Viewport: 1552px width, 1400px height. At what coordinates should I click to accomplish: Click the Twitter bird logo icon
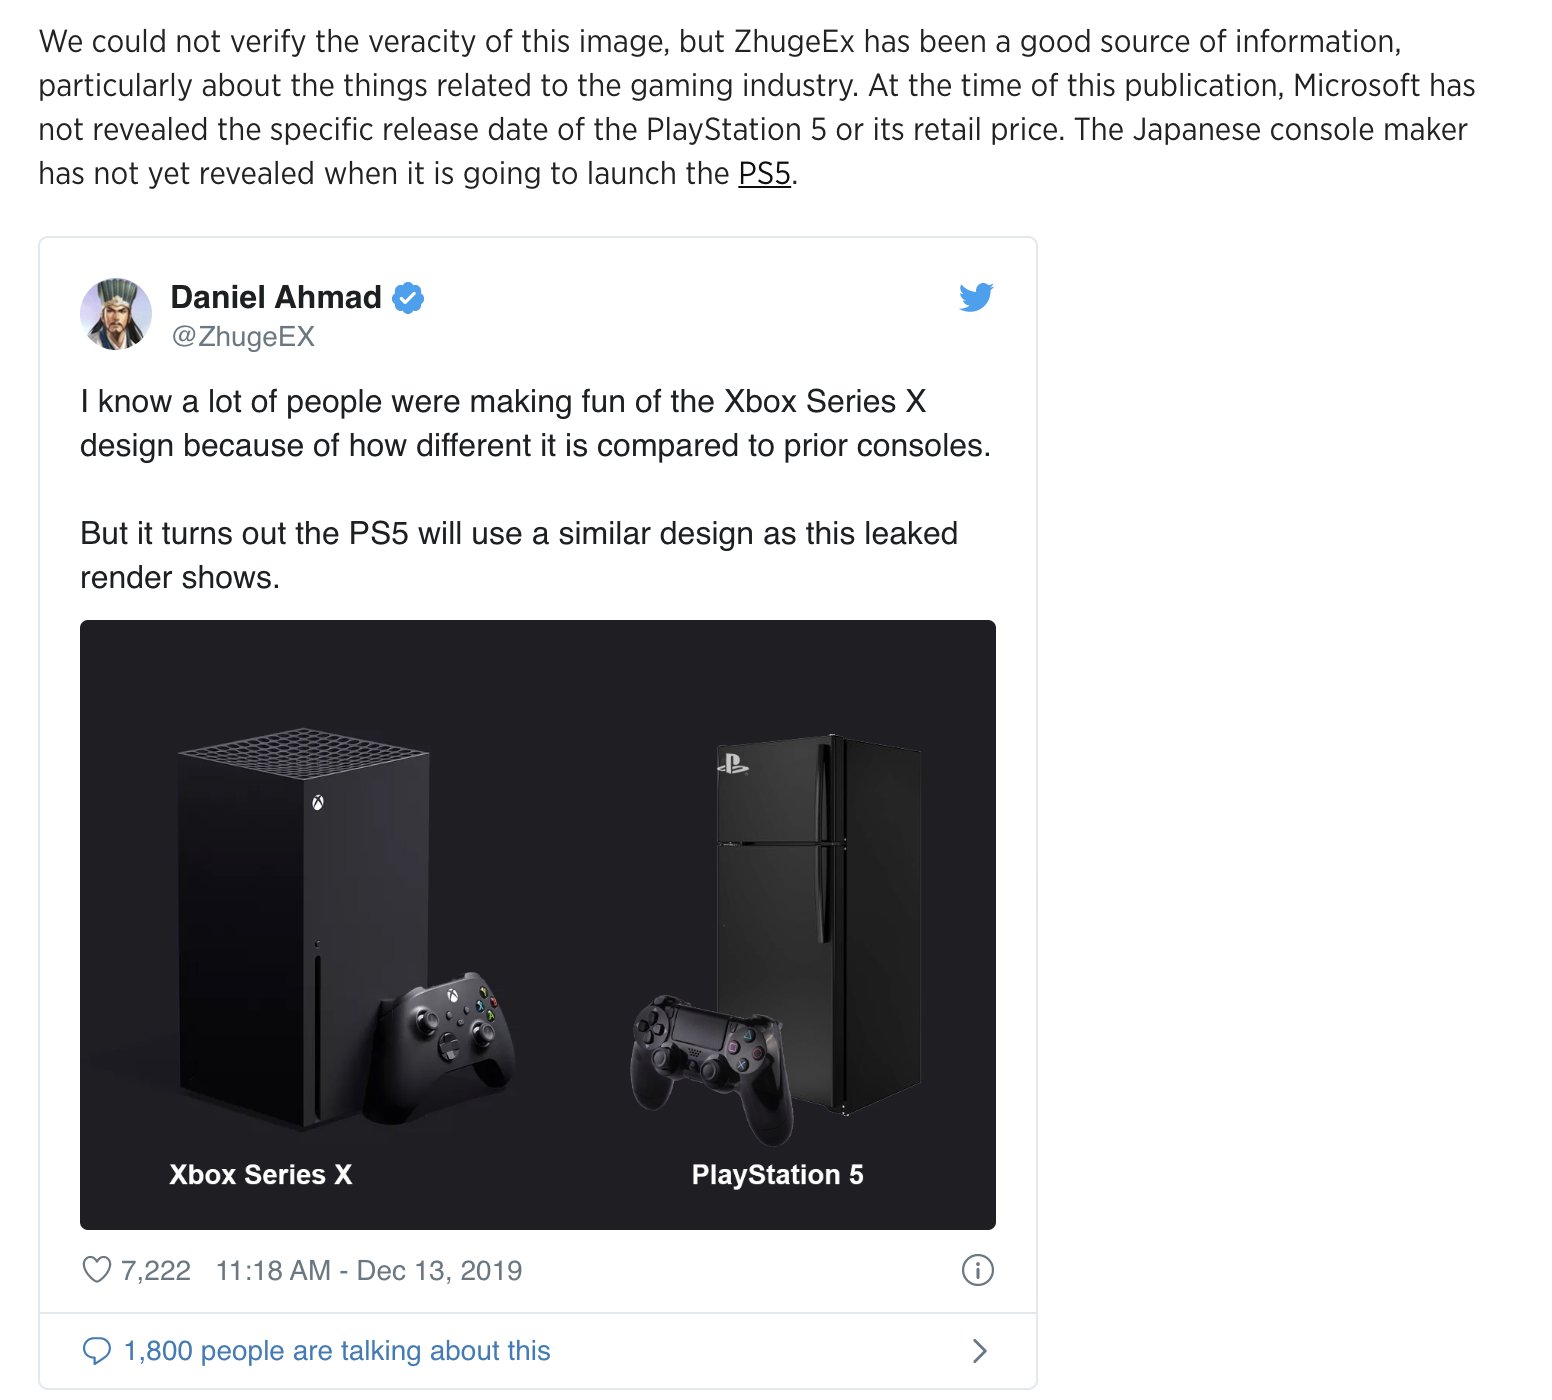975,297
